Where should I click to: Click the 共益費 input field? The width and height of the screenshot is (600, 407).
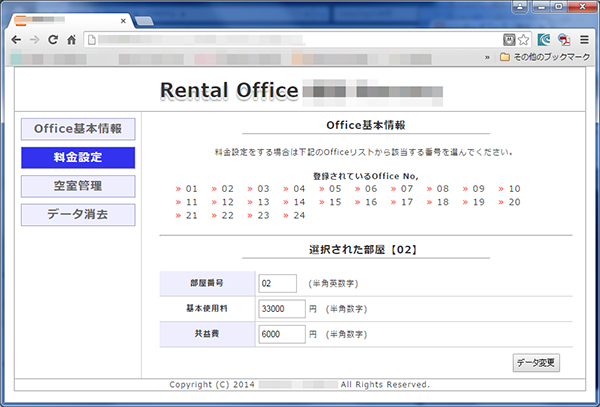click(x=282, y=334)
